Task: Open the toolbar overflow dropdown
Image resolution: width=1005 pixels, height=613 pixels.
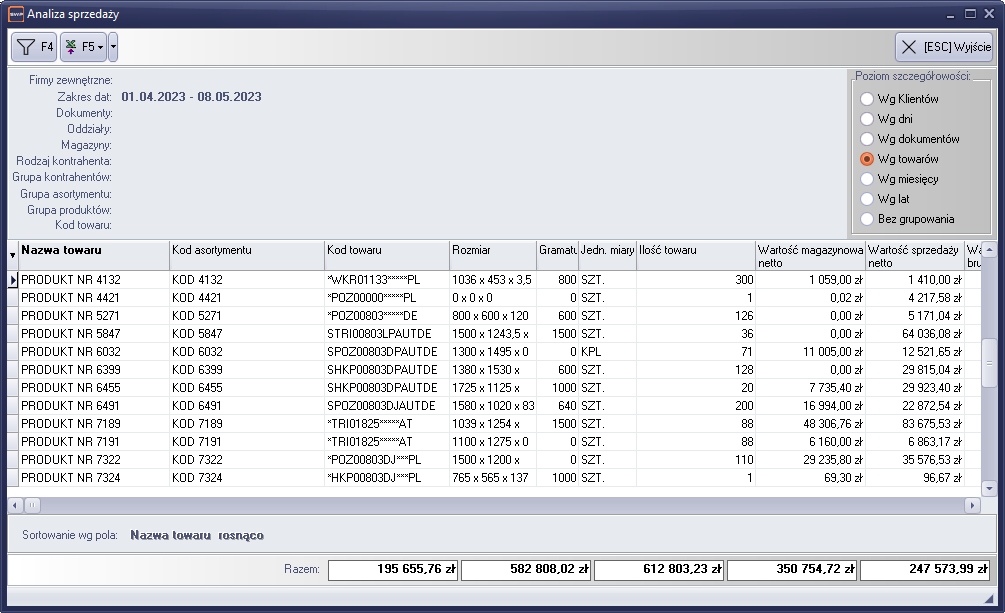Action: [113, 47]
